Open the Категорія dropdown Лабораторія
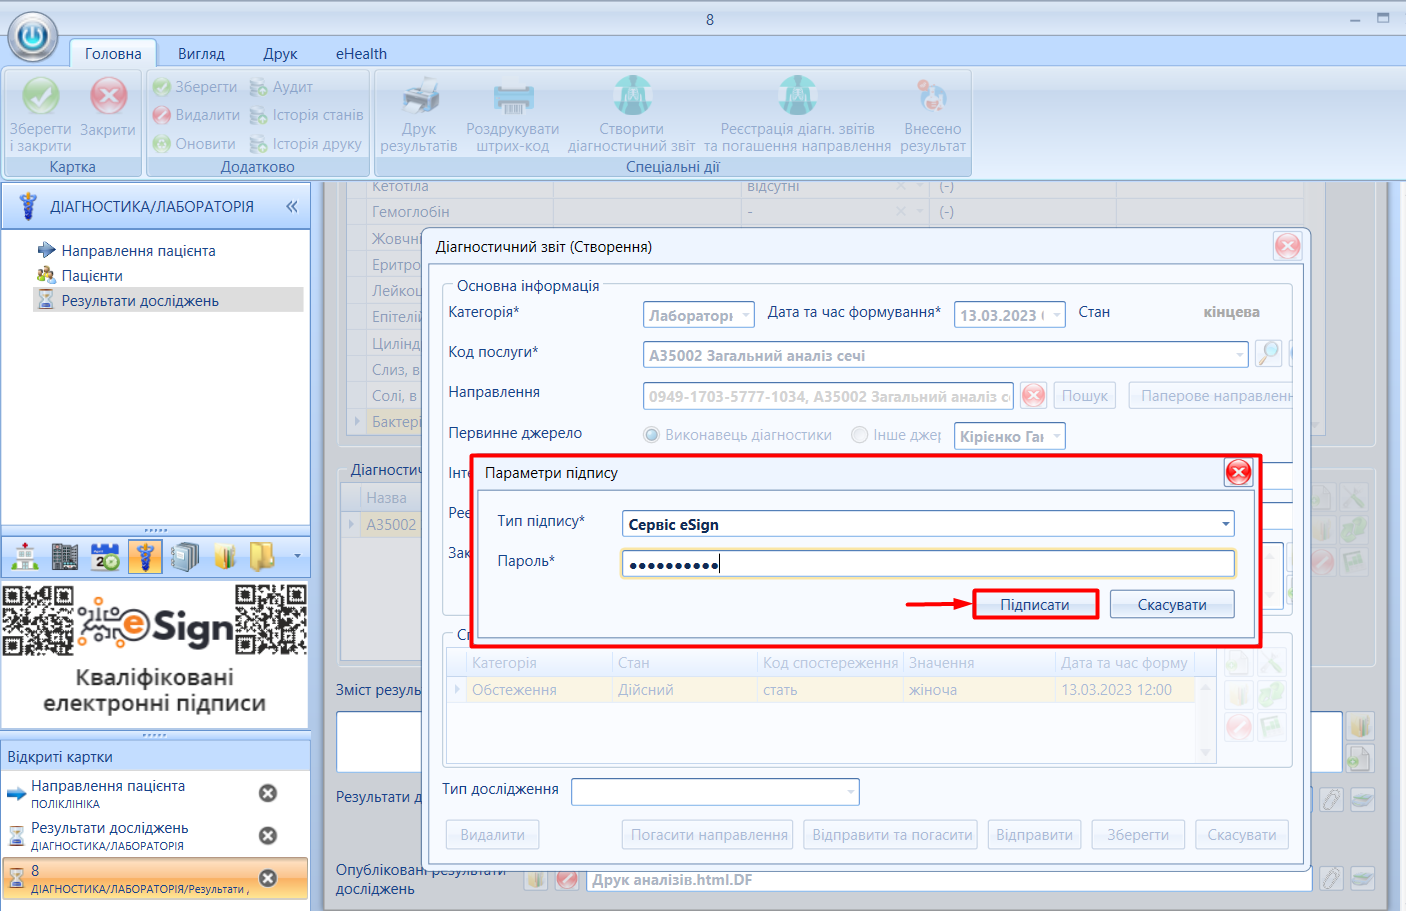 coord(745,315)
